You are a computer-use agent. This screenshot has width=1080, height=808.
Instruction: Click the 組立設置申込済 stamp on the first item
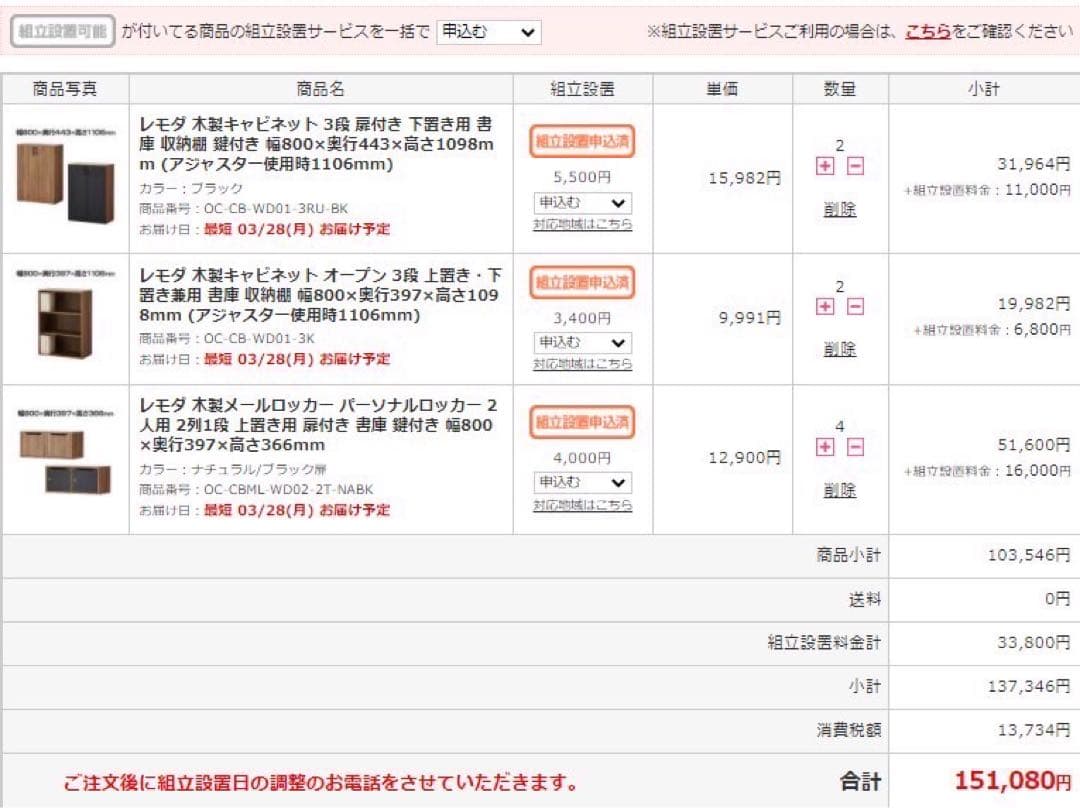[583, 143]
